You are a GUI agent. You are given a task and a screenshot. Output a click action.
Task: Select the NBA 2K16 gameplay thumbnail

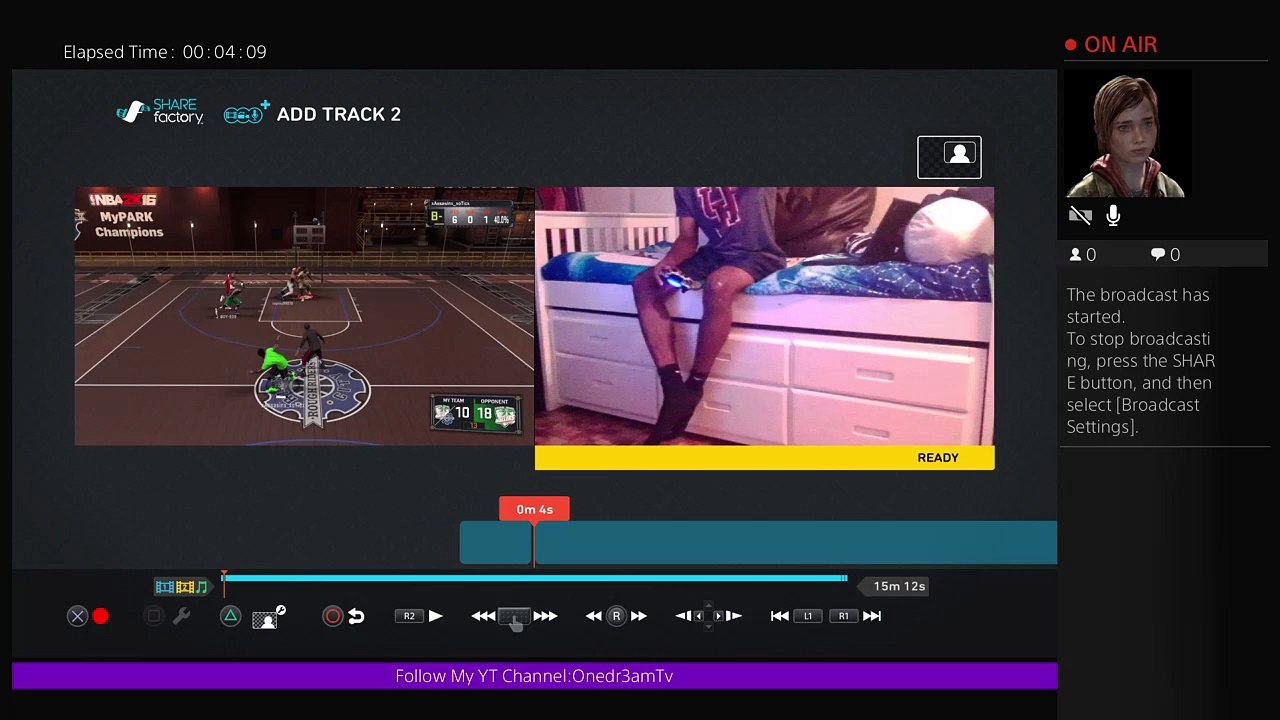tap(305, 316)
